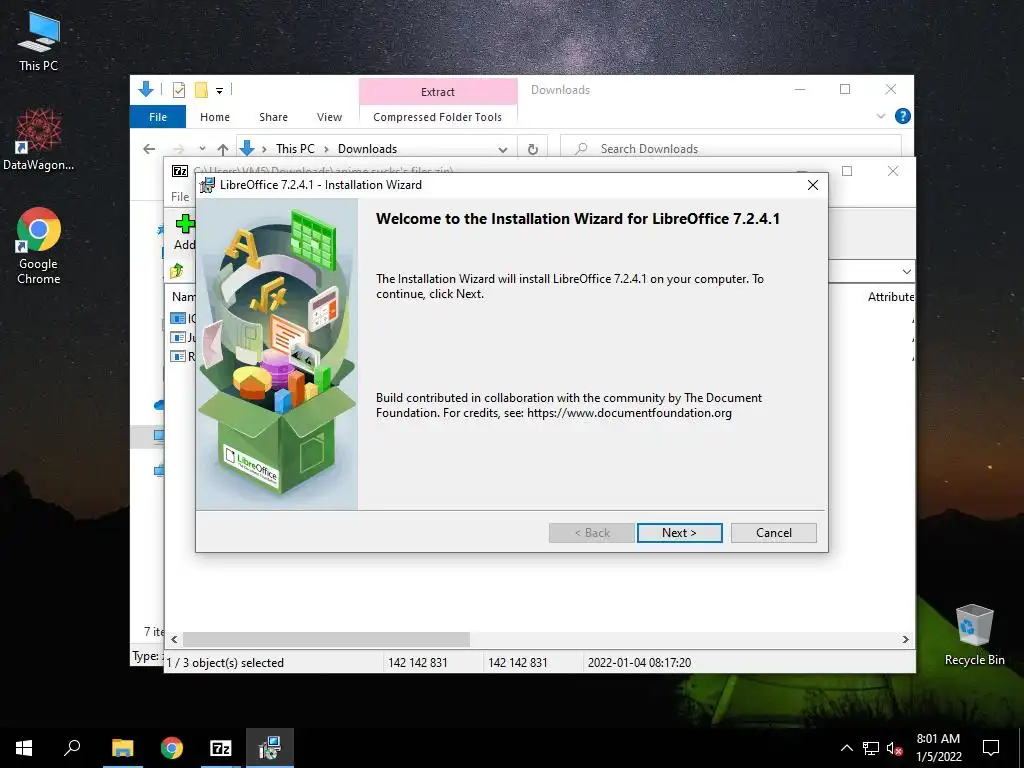Go back in Explorer navigation
Screen dimensions: 1024x768
point(149,149)
